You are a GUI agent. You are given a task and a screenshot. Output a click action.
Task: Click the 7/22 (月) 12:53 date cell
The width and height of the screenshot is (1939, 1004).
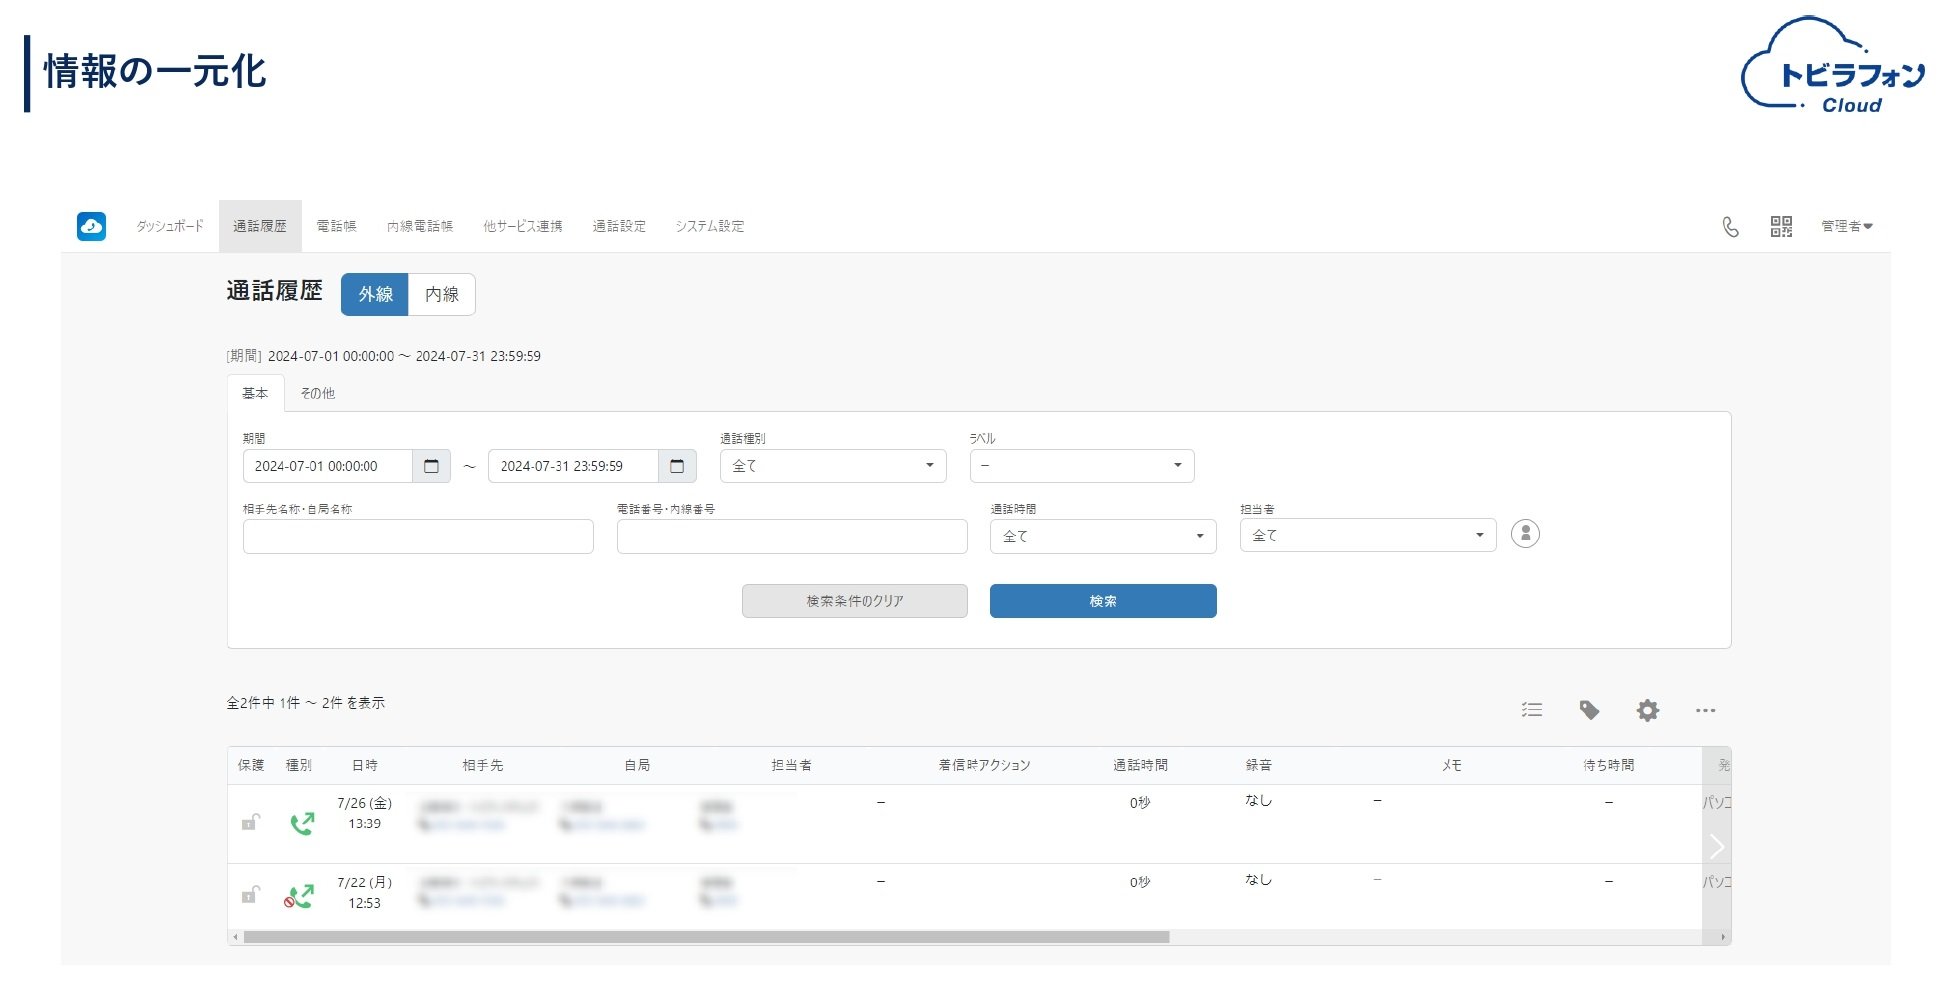click(x=364, y=892)
